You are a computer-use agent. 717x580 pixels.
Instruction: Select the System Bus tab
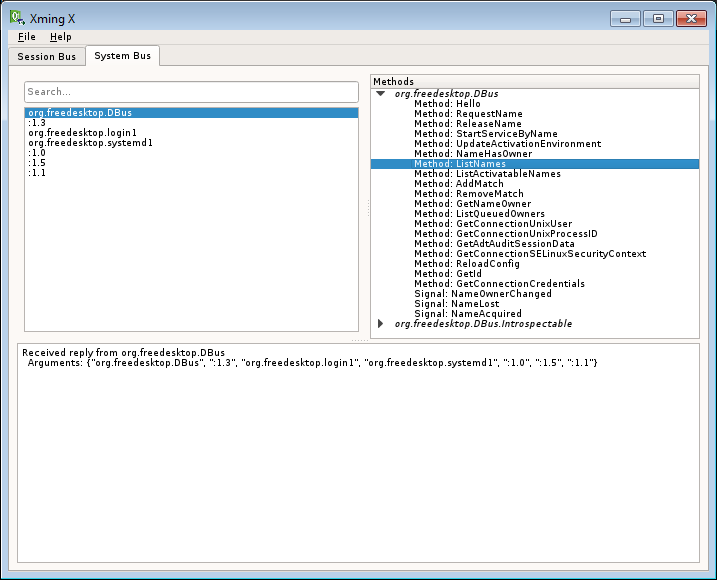[x=123, y=55]
